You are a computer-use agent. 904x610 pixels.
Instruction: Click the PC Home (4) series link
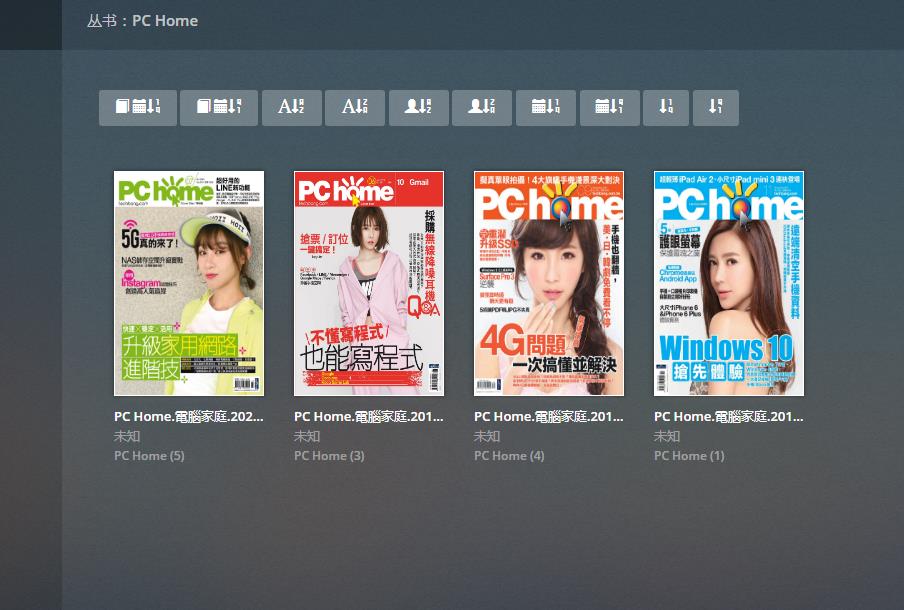point(509,456)
